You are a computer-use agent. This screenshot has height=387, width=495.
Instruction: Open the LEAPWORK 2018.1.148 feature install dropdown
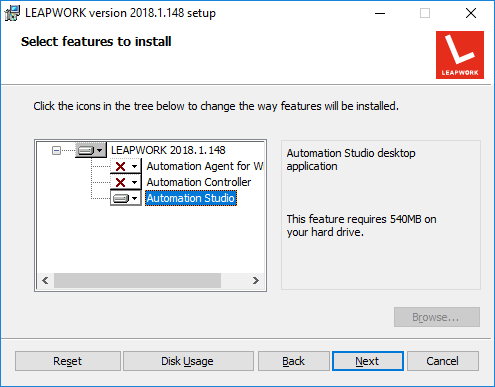pos(91,150)
